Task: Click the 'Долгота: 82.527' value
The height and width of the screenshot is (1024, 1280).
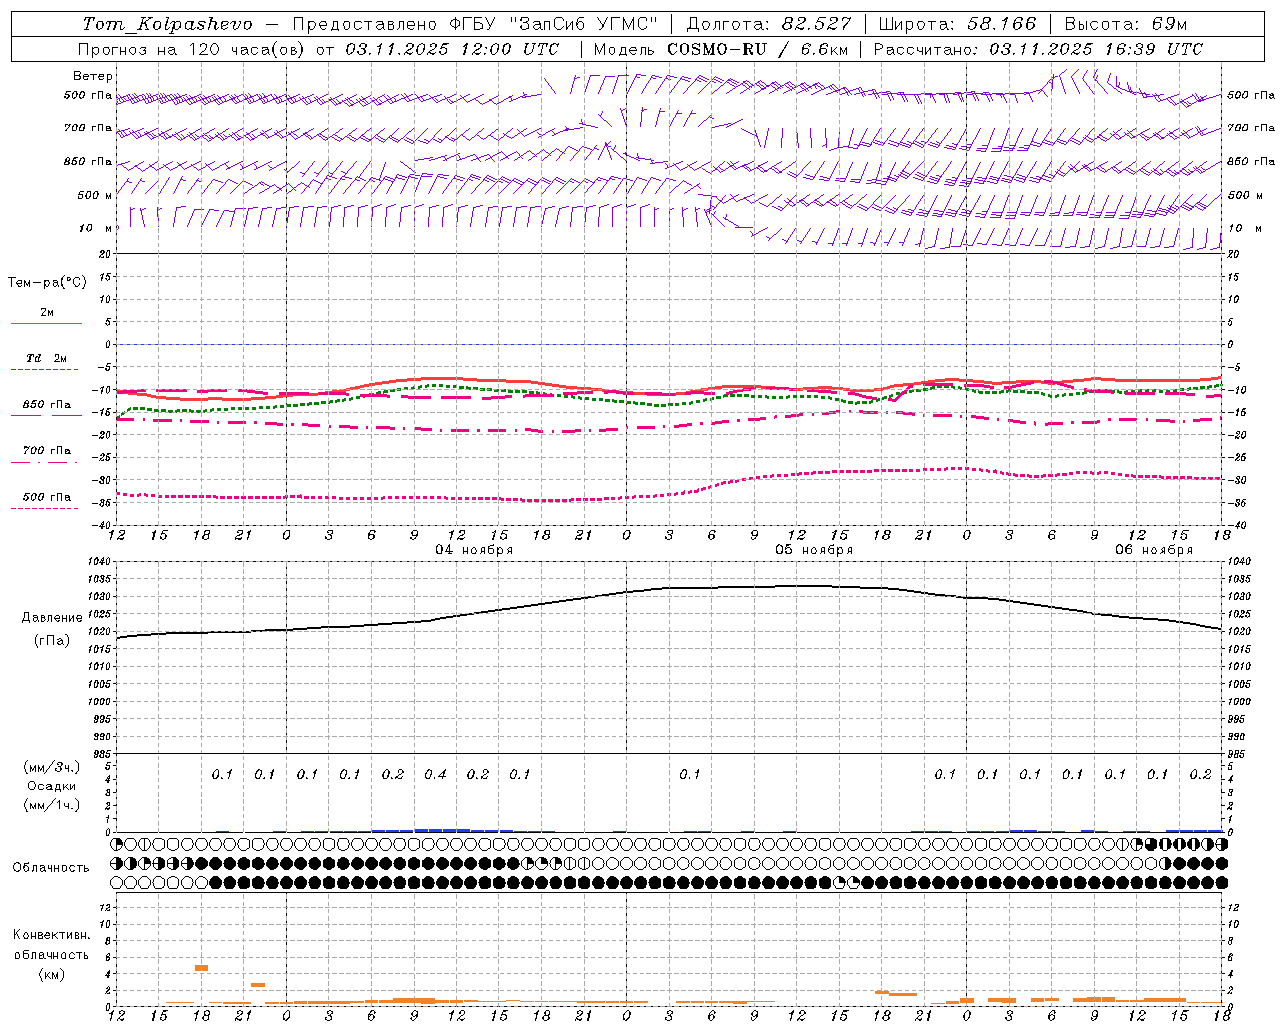Action: click(x=769, y=24)
